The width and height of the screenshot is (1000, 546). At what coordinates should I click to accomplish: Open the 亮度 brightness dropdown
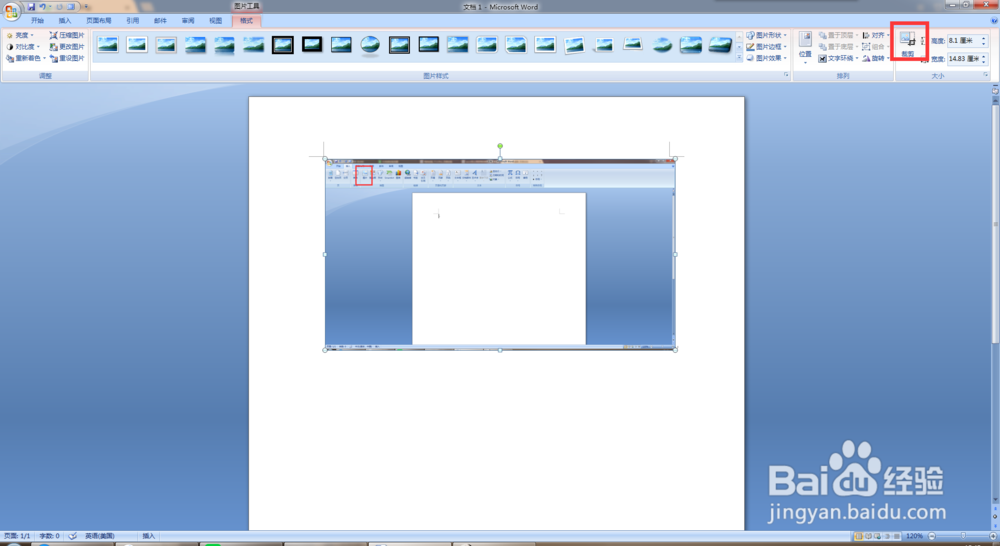coord(20,35)
